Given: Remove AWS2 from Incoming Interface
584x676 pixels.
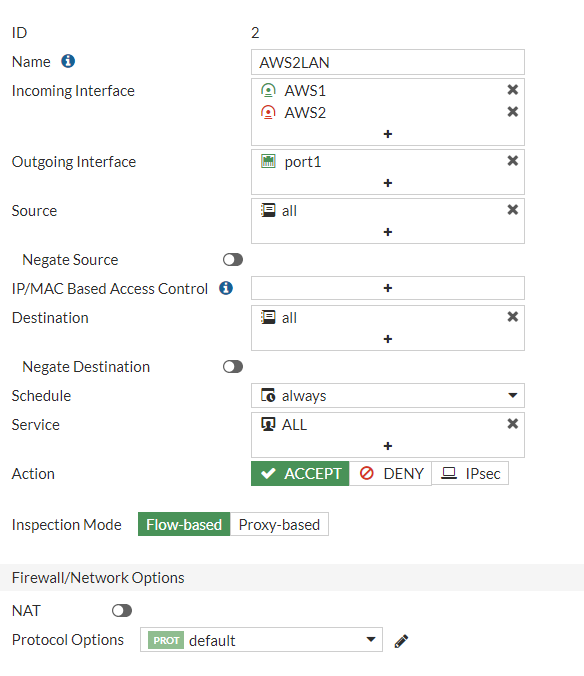Looking at the screenshot, I should click(x=512, y=112).
